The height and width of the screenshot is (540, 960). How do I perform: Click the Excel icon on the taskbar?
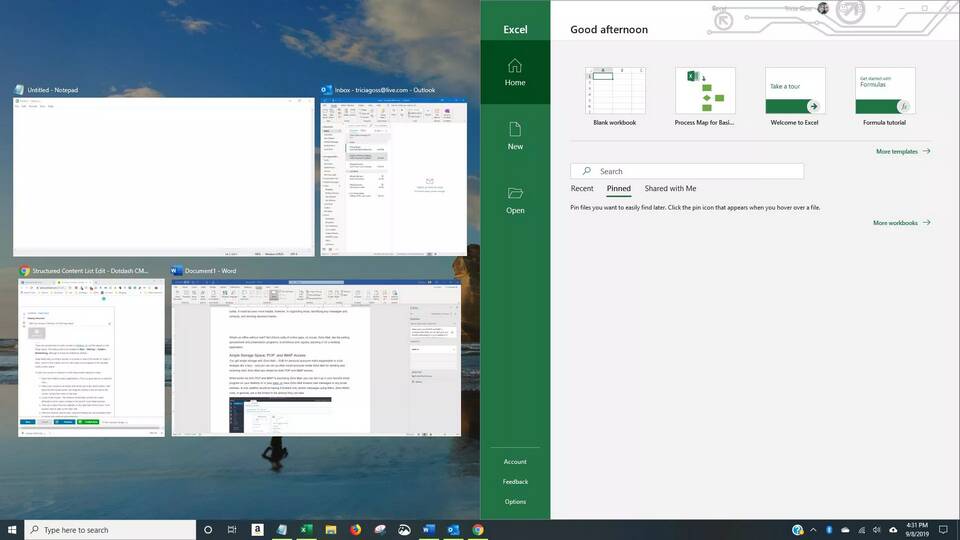(x=306, y=530)
